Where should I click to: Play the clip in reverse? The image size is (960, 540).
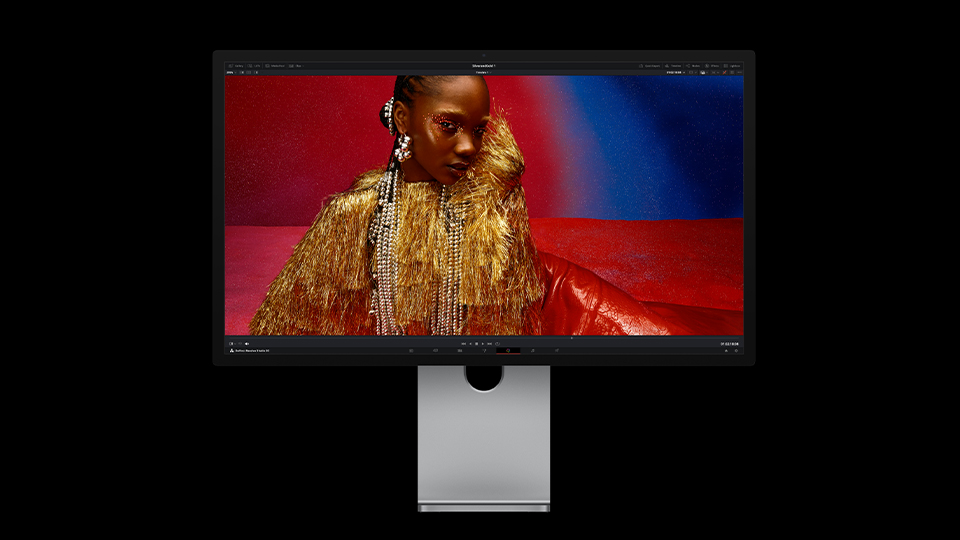470,343
